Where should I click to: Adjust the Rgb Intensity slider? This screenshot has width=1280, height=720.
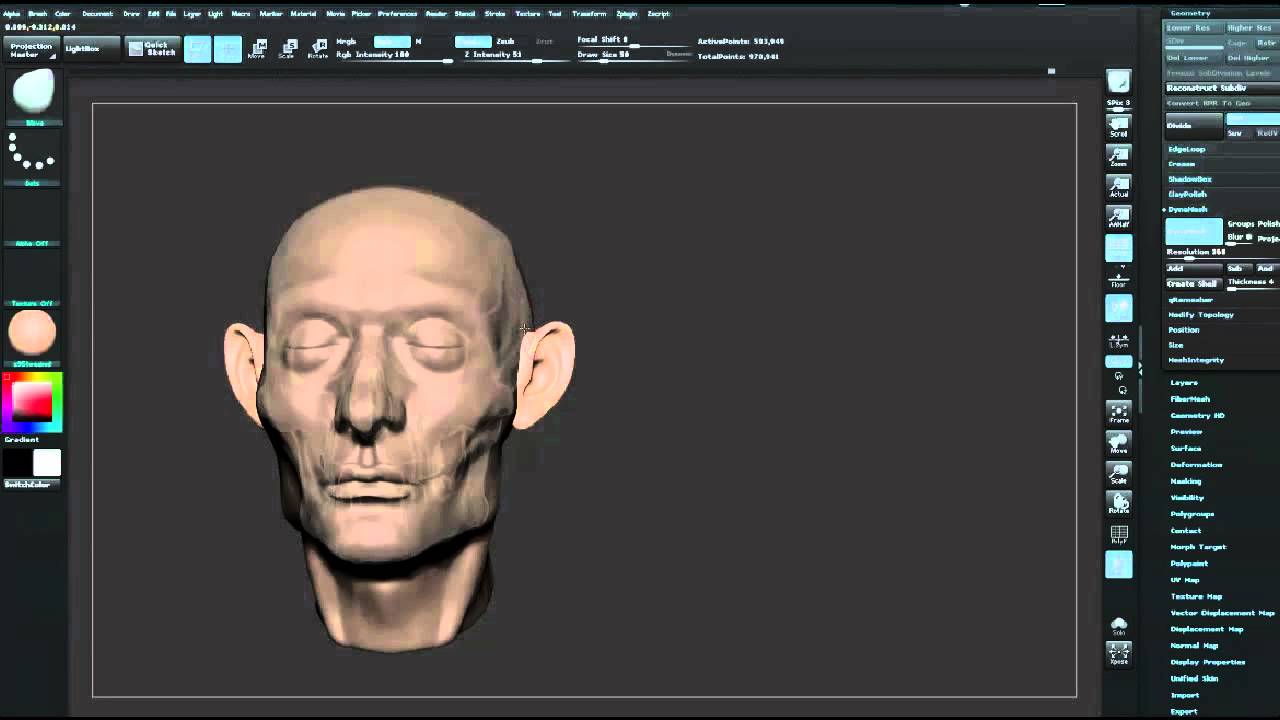pyautogui.click(x=394, y=56)
